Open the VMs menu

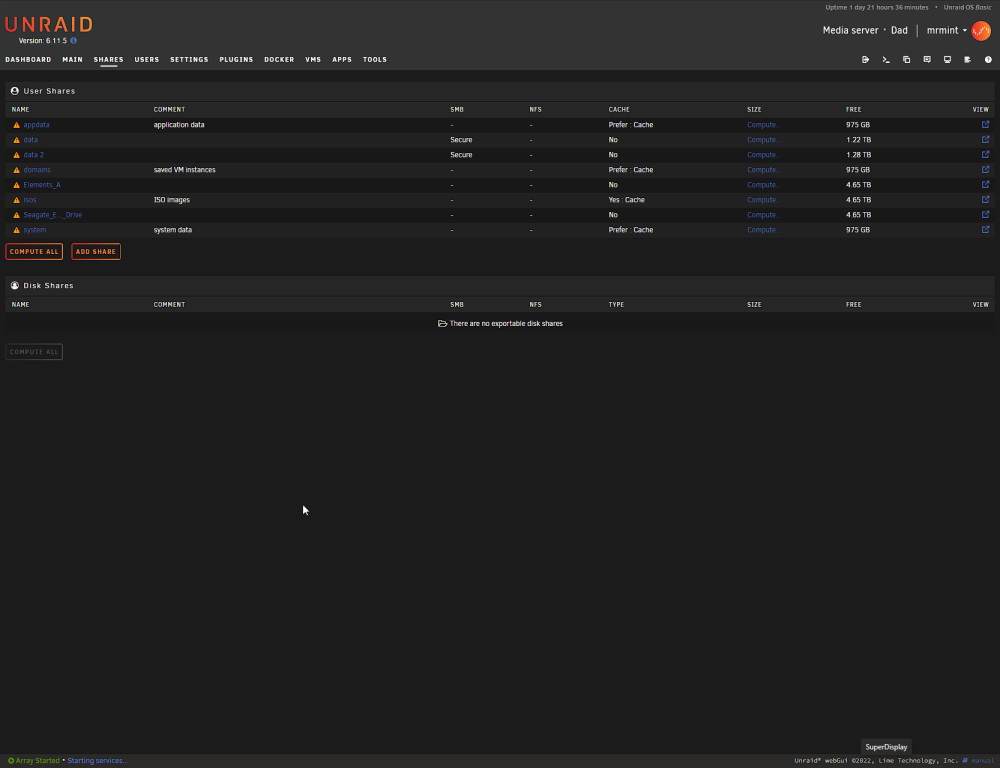pyautogui.click(x=313, y=59)
